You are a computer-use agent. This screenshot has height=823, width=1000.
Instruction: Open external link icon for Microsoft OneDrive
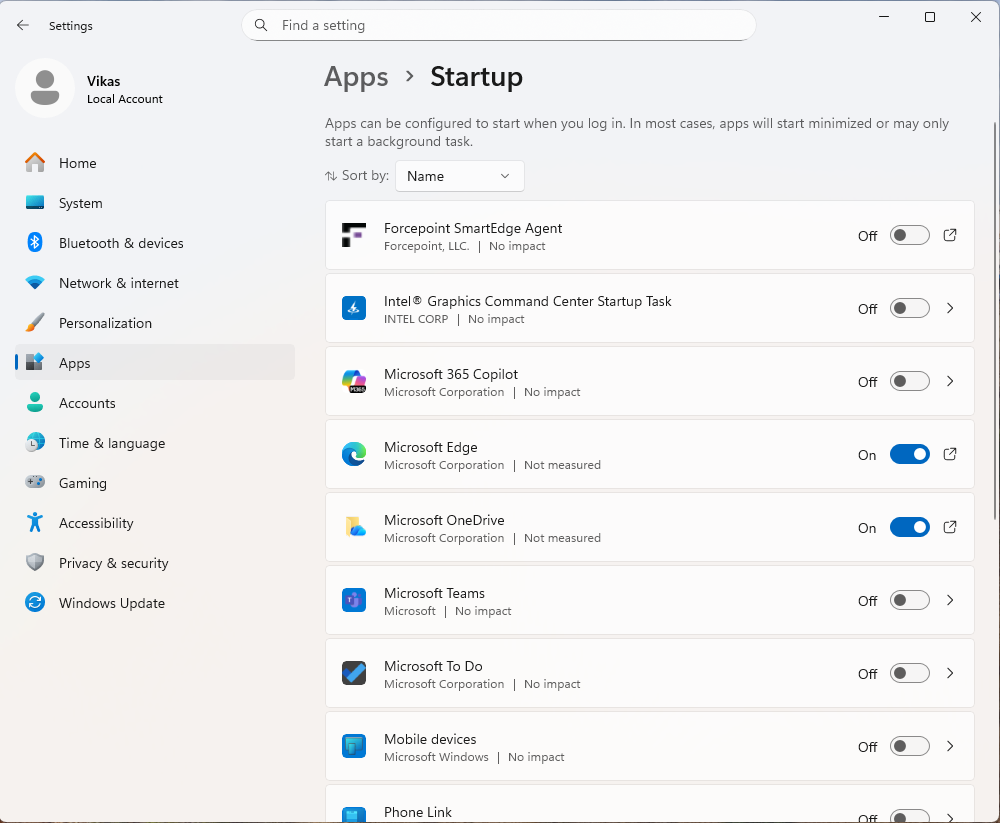point(950,527)
